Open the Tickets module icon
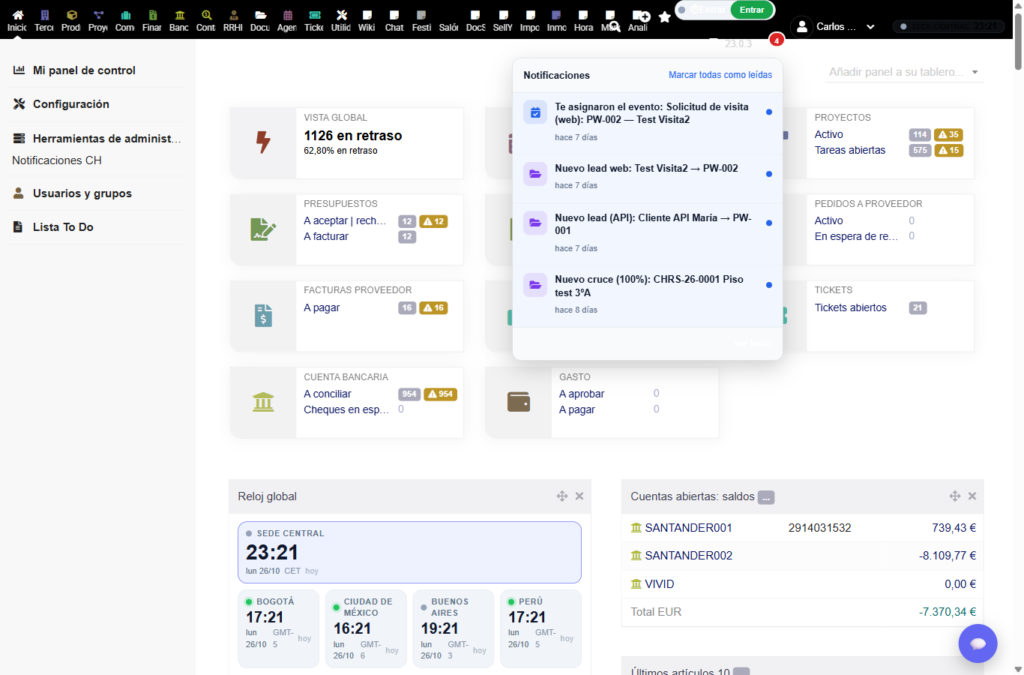The width and height of the screenshot is (1024, 675). (x=314, y=15)
